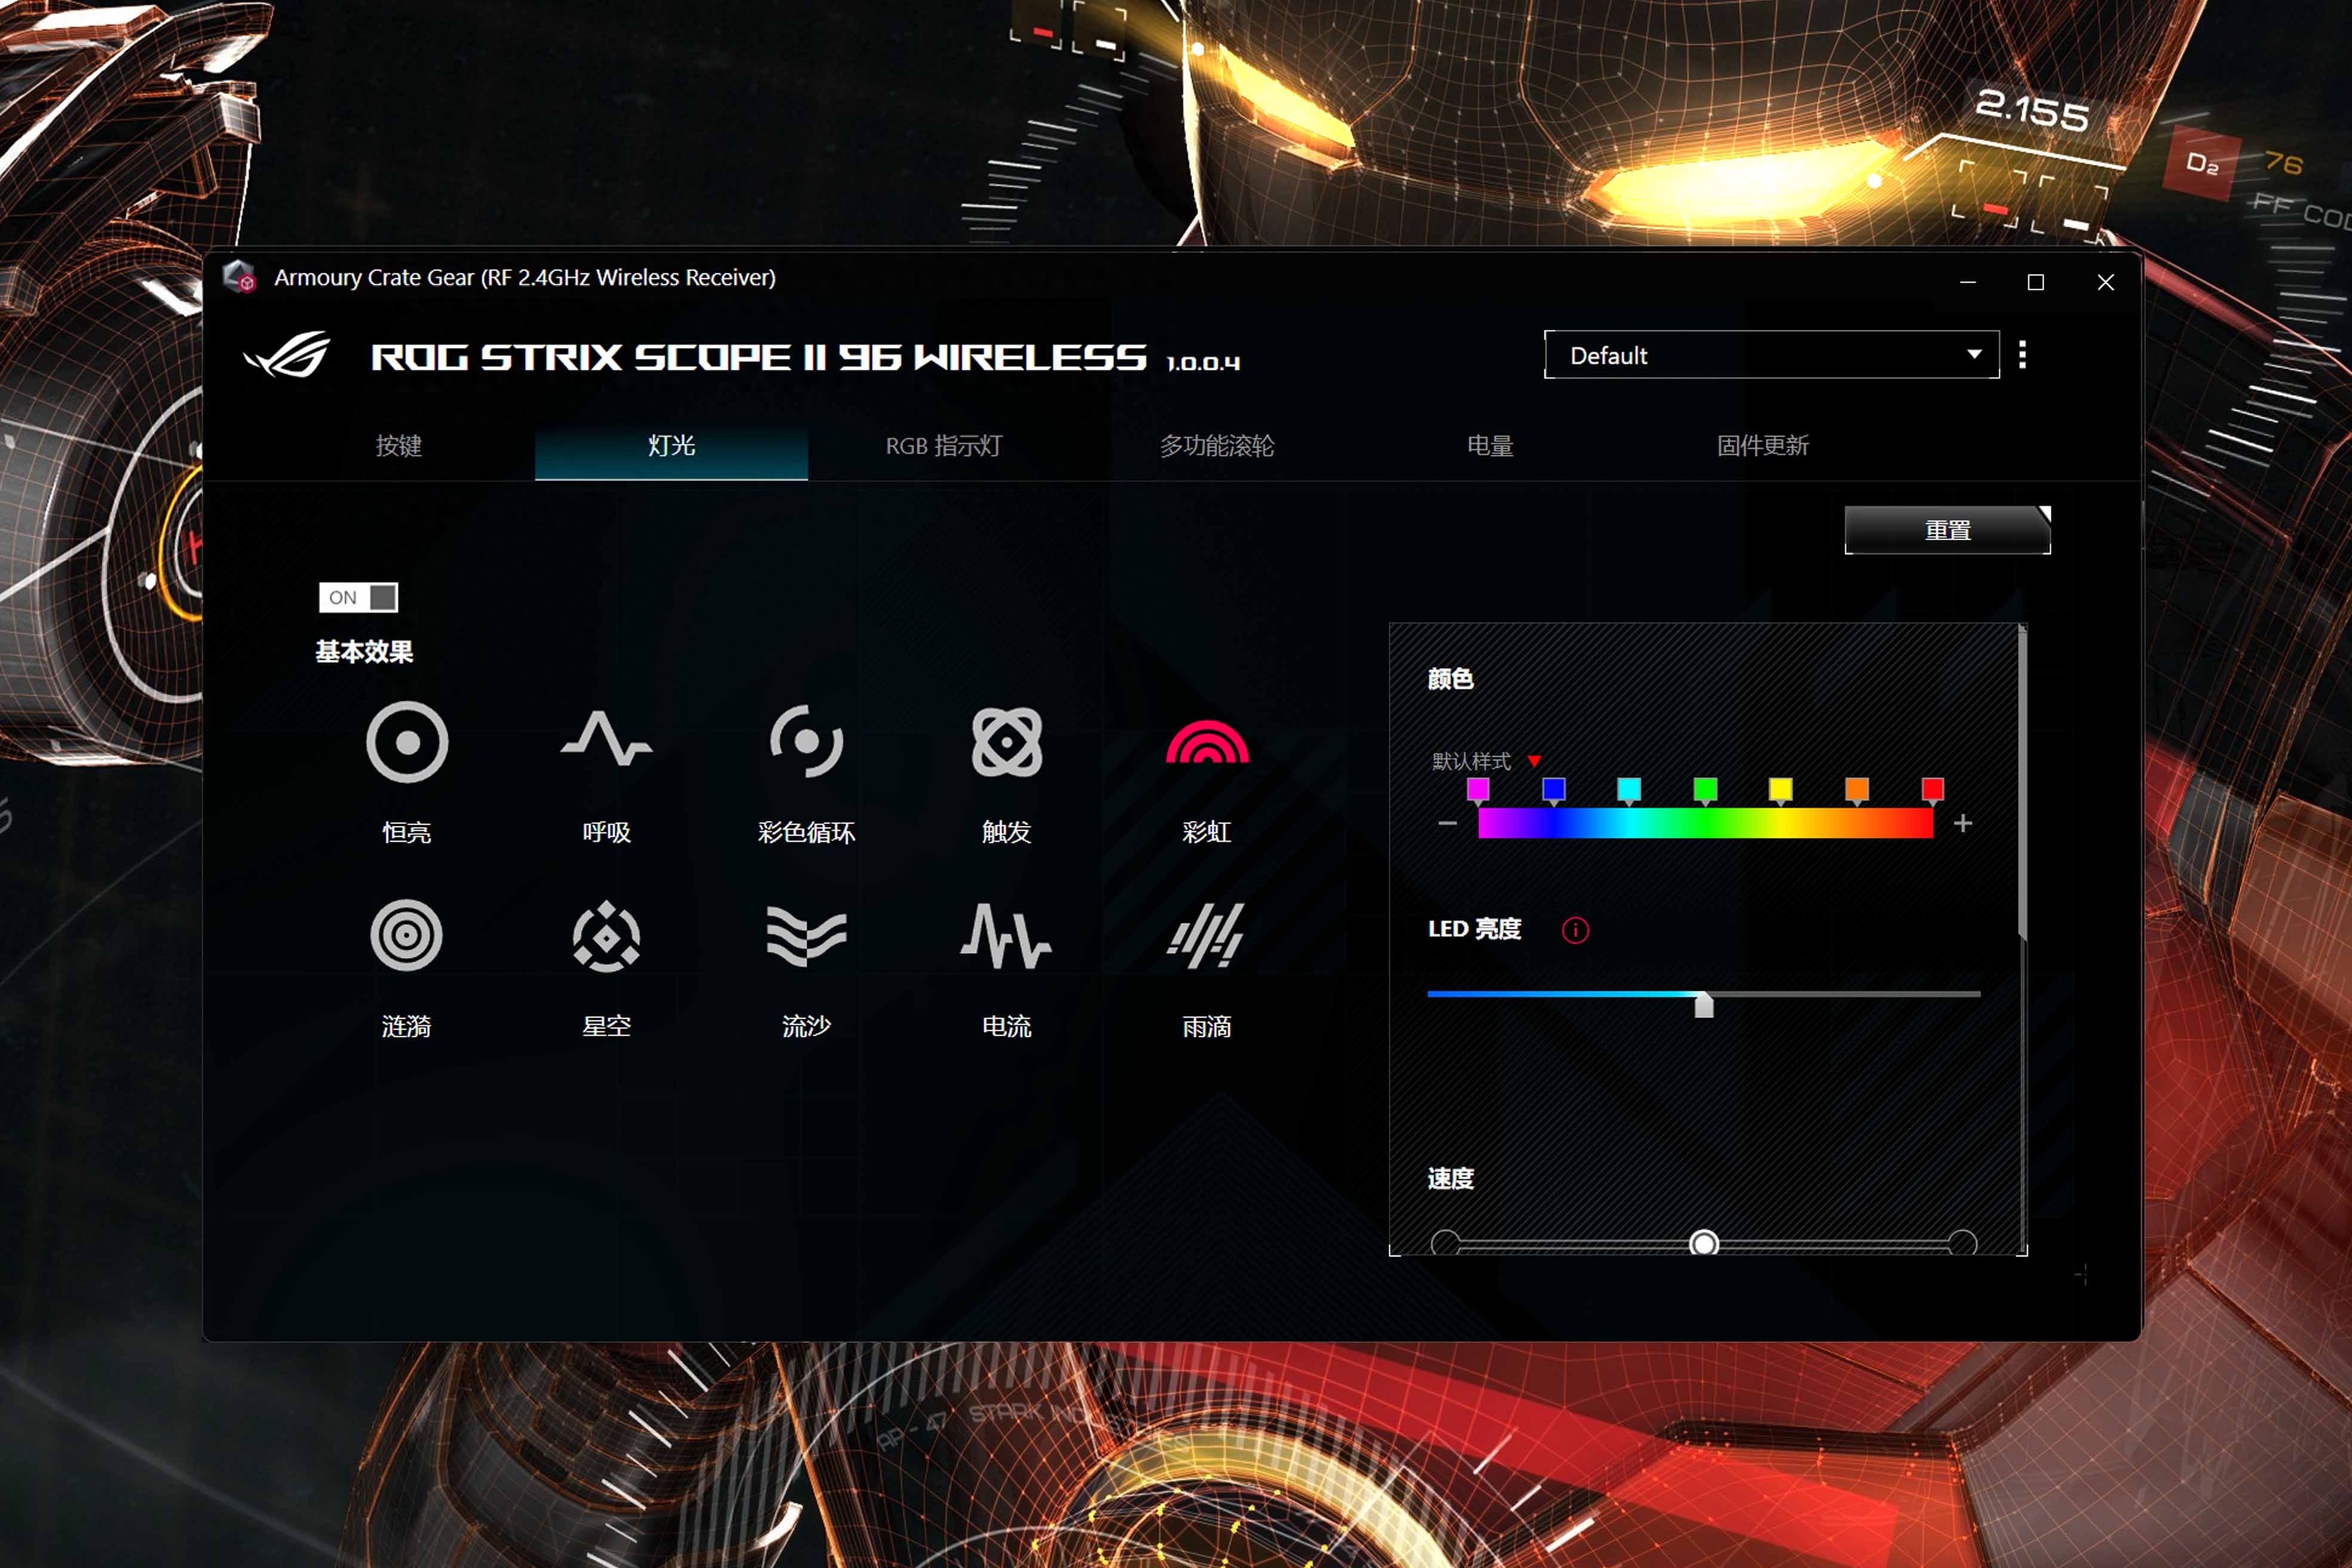Switch to the 按键 keys tab
The width and height of the screenshot is (2352, 1568).
point(398,446)
